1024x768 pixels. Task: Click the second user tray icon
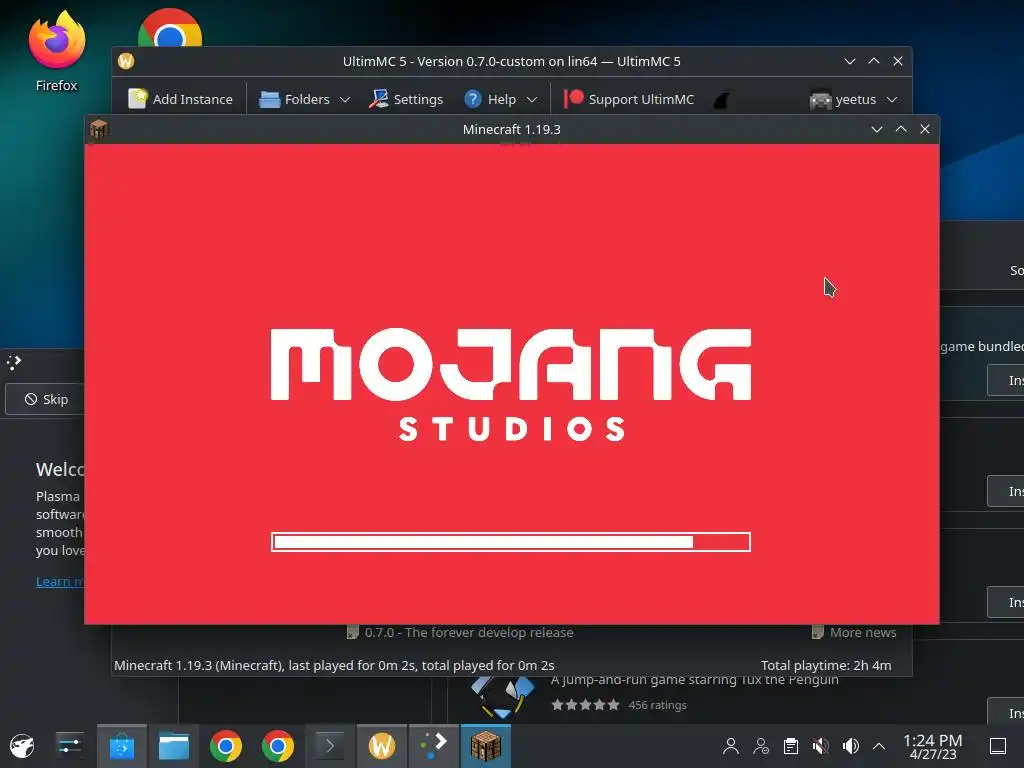click(x=761, y=746)
